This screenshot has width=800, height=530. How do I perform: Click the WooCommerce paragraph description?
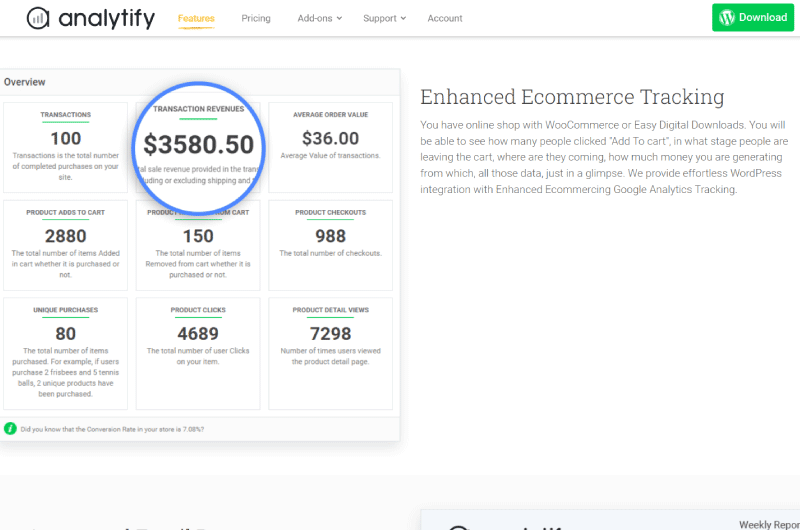coord(604,157)
